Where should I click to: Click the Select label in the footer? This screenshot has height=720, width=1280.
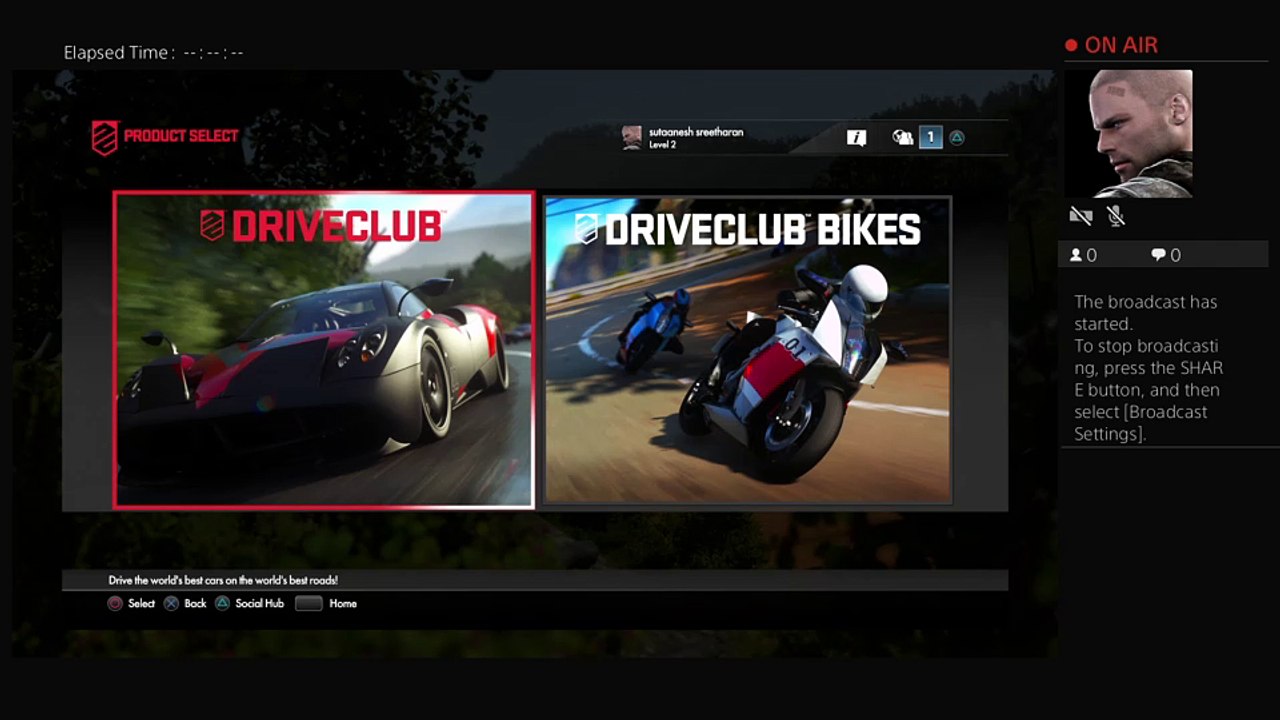point(142,604)
